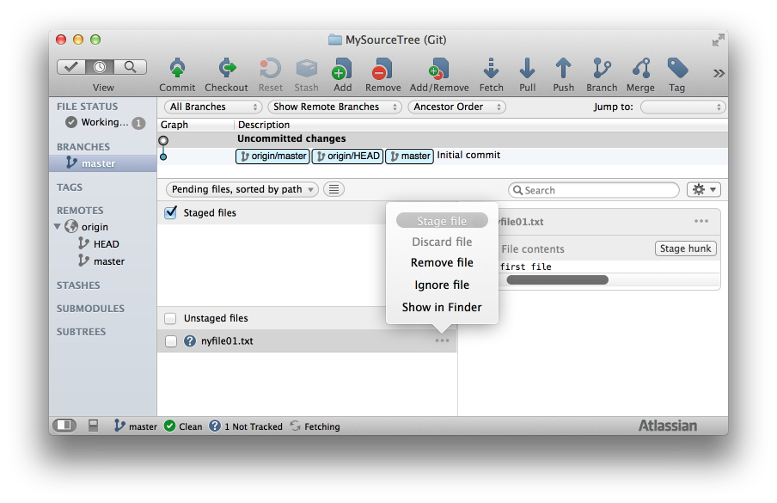Viewport: 777px width, 503px height.
Task: Click the Not Tracked status icon
Action: 215,426
